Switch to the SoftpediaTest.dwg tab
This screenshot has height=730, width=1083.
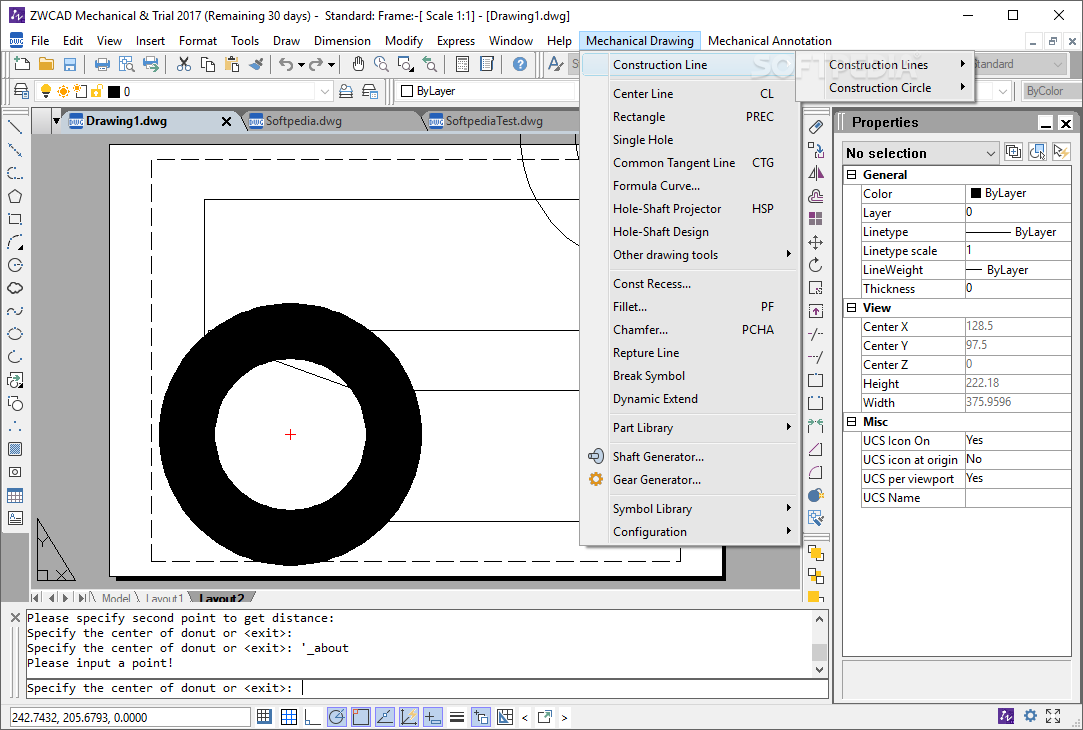coord(494,121)
